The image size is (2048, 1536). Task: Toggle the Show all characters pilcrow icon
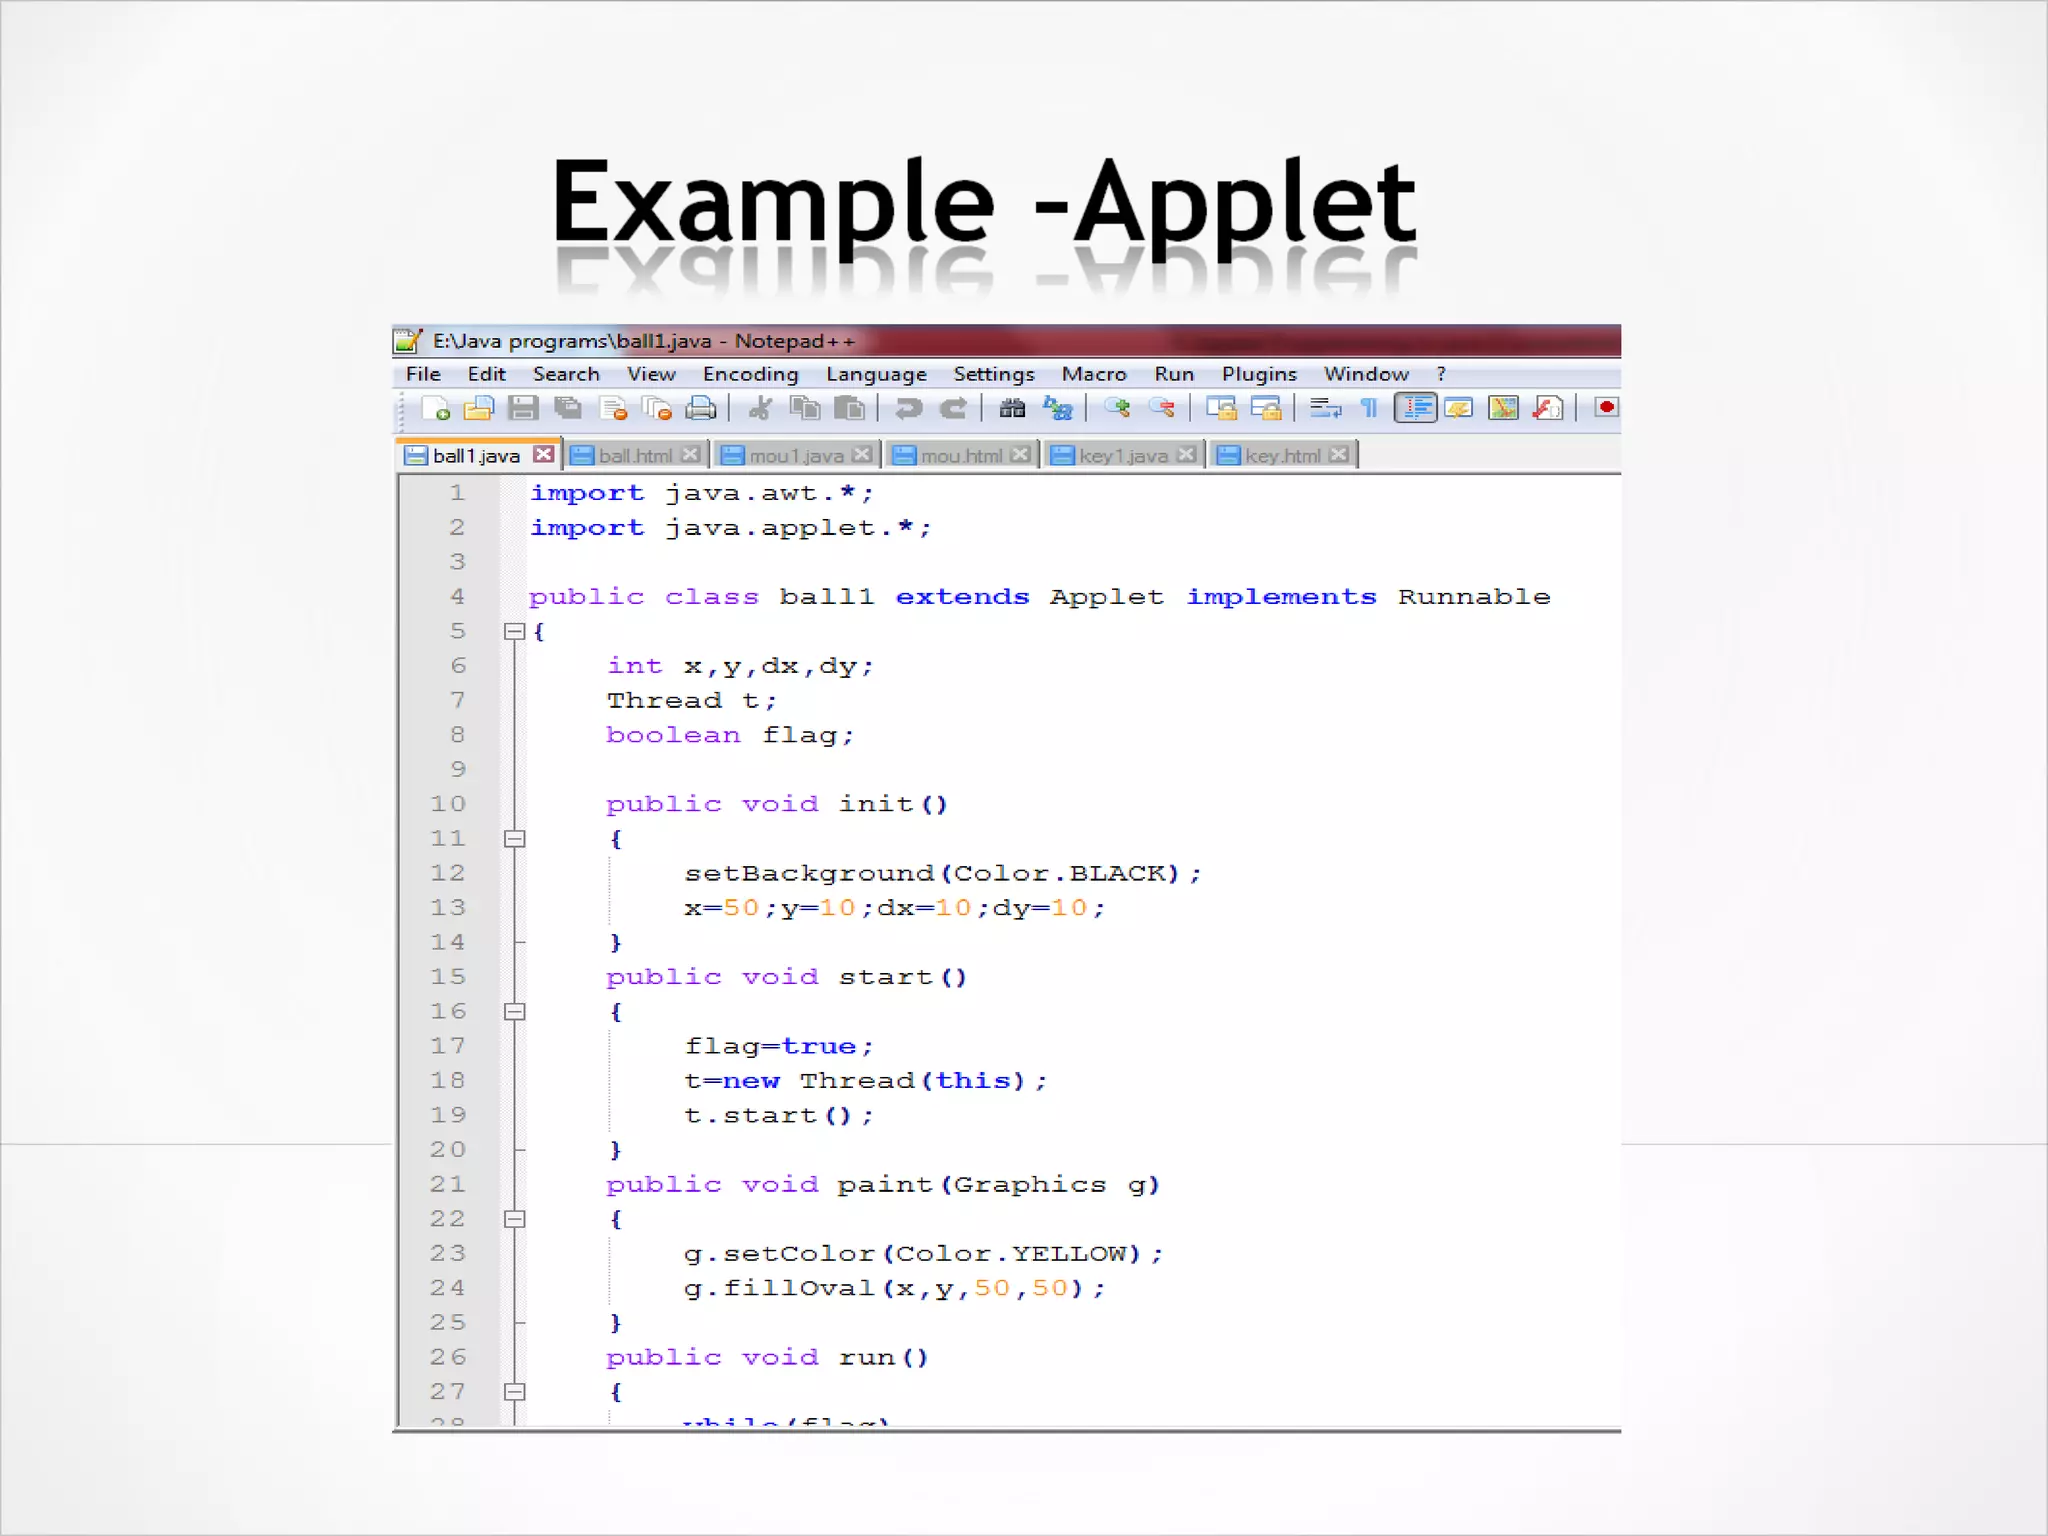(x=1370, y=408)
